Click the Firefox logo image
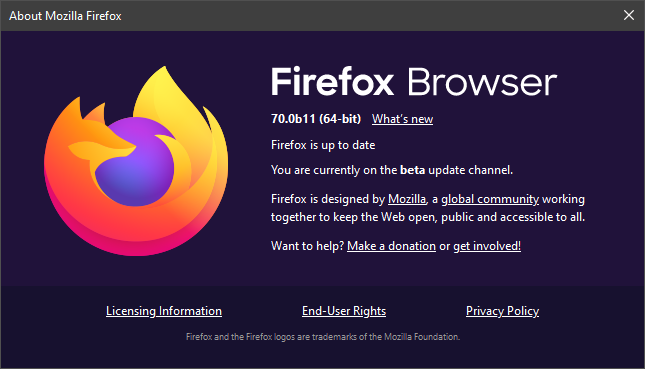 pyautogui.click(x=136, y=161)
